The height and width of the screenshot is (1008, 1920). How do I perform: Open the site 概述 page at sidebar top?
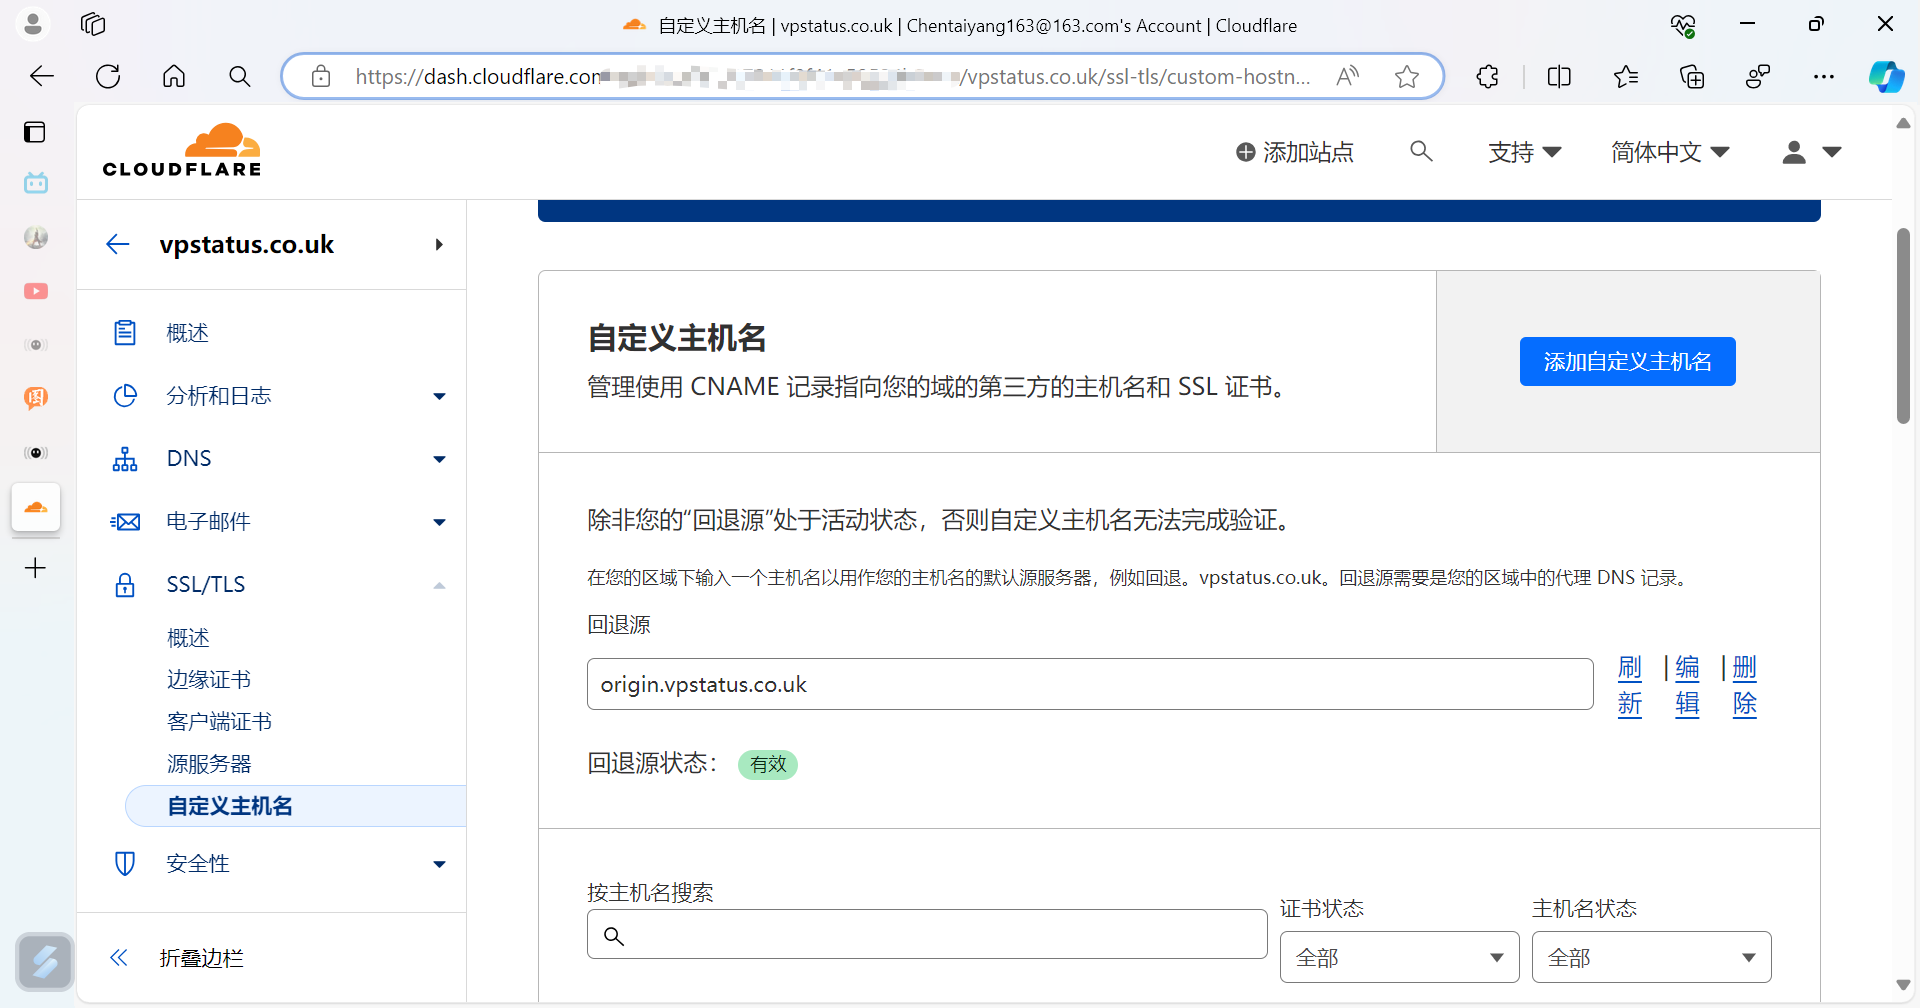187,333
